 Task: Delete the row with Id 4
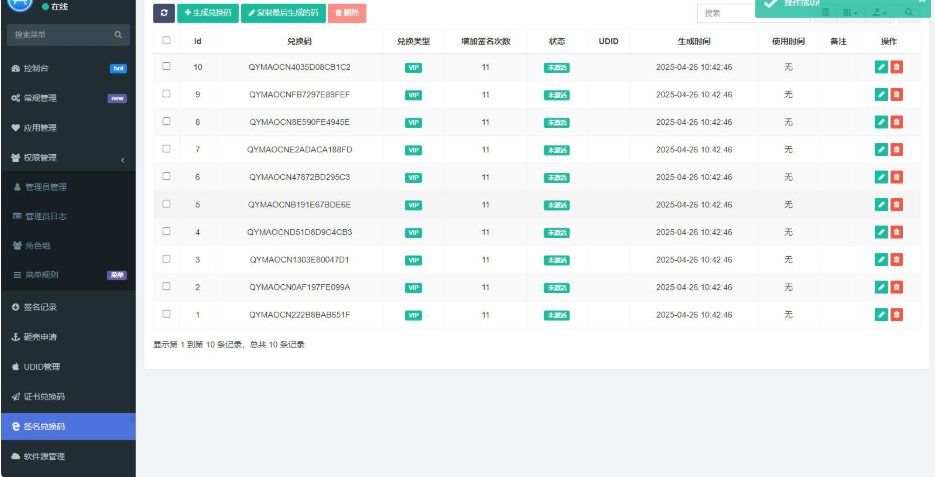click(896, 232)
